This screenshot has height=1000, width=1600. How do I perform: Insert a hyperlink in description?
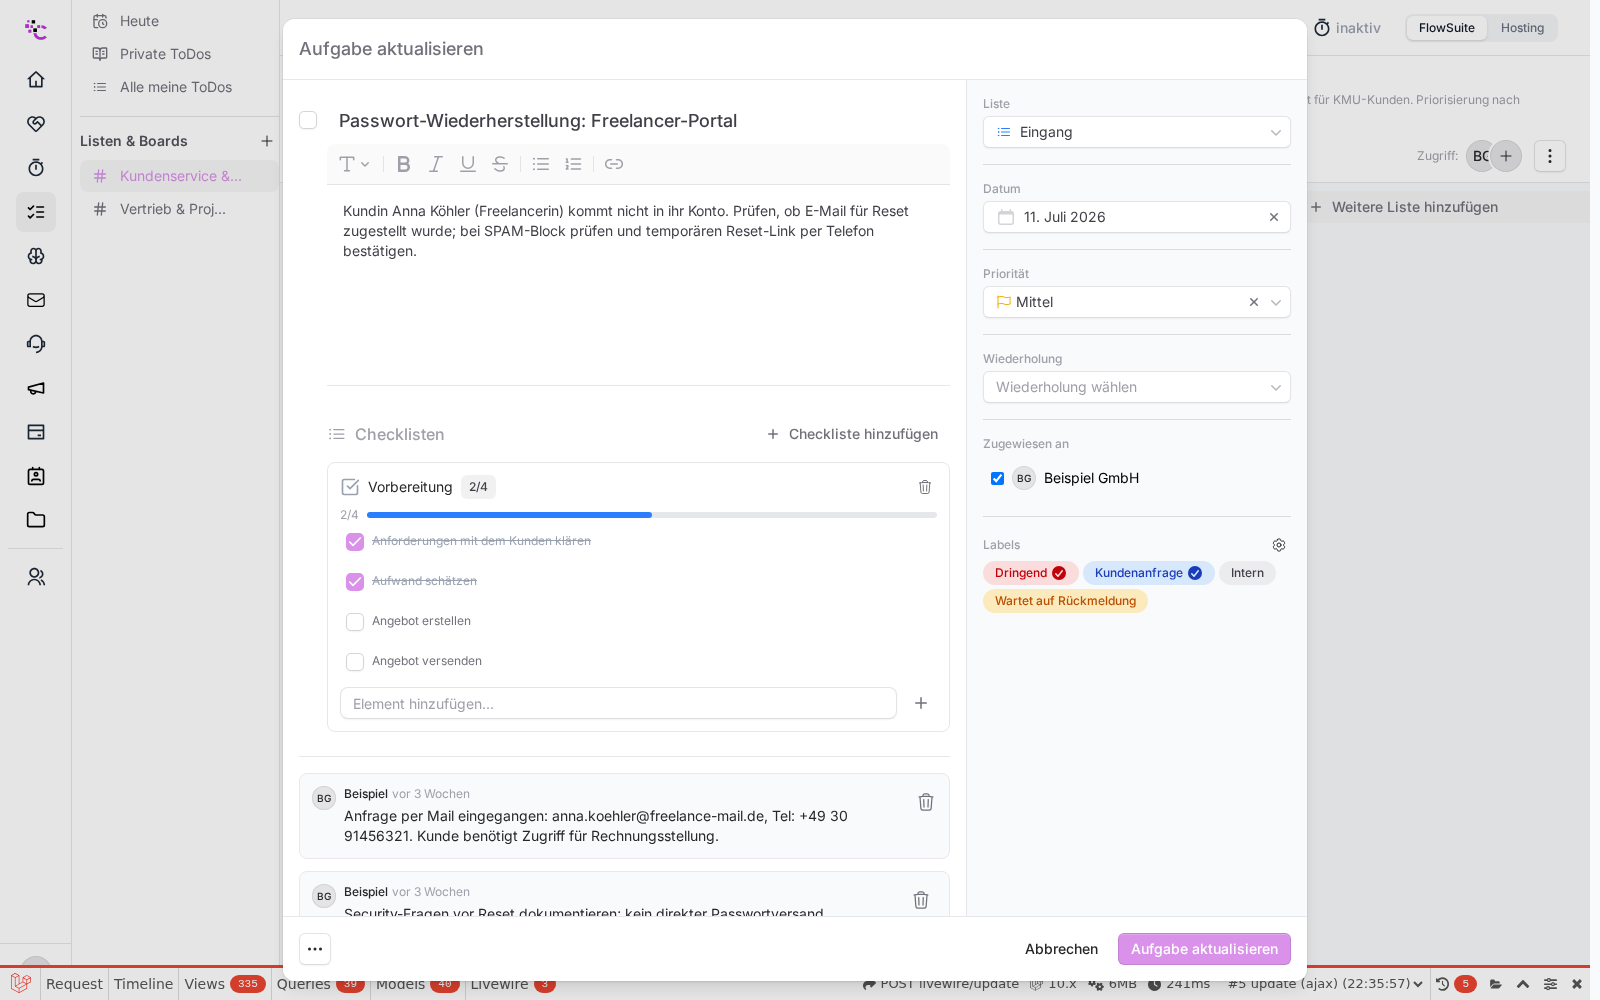point(614,164)
